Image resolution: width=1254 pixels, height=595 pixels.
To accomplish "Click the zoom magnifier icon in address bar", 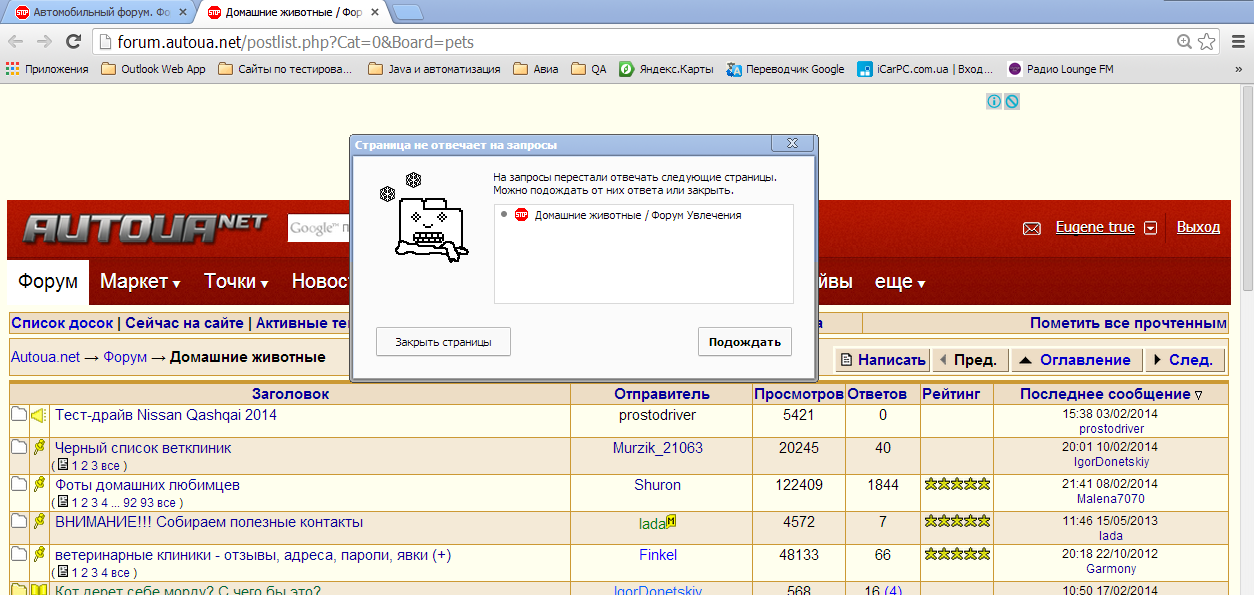I will 1184,42.
